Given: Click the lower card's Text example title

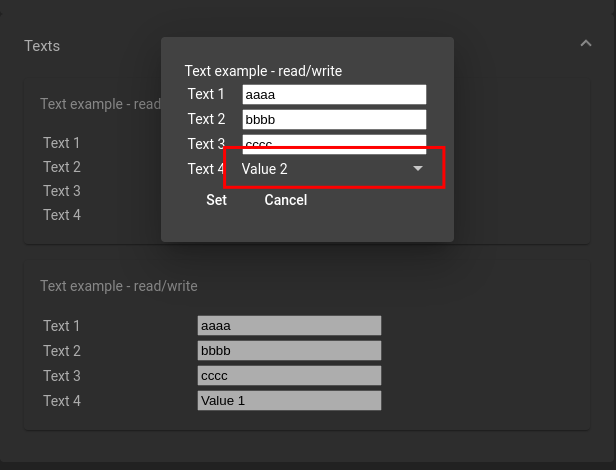Looking at the screenshot, I should [x=119, y=286].
